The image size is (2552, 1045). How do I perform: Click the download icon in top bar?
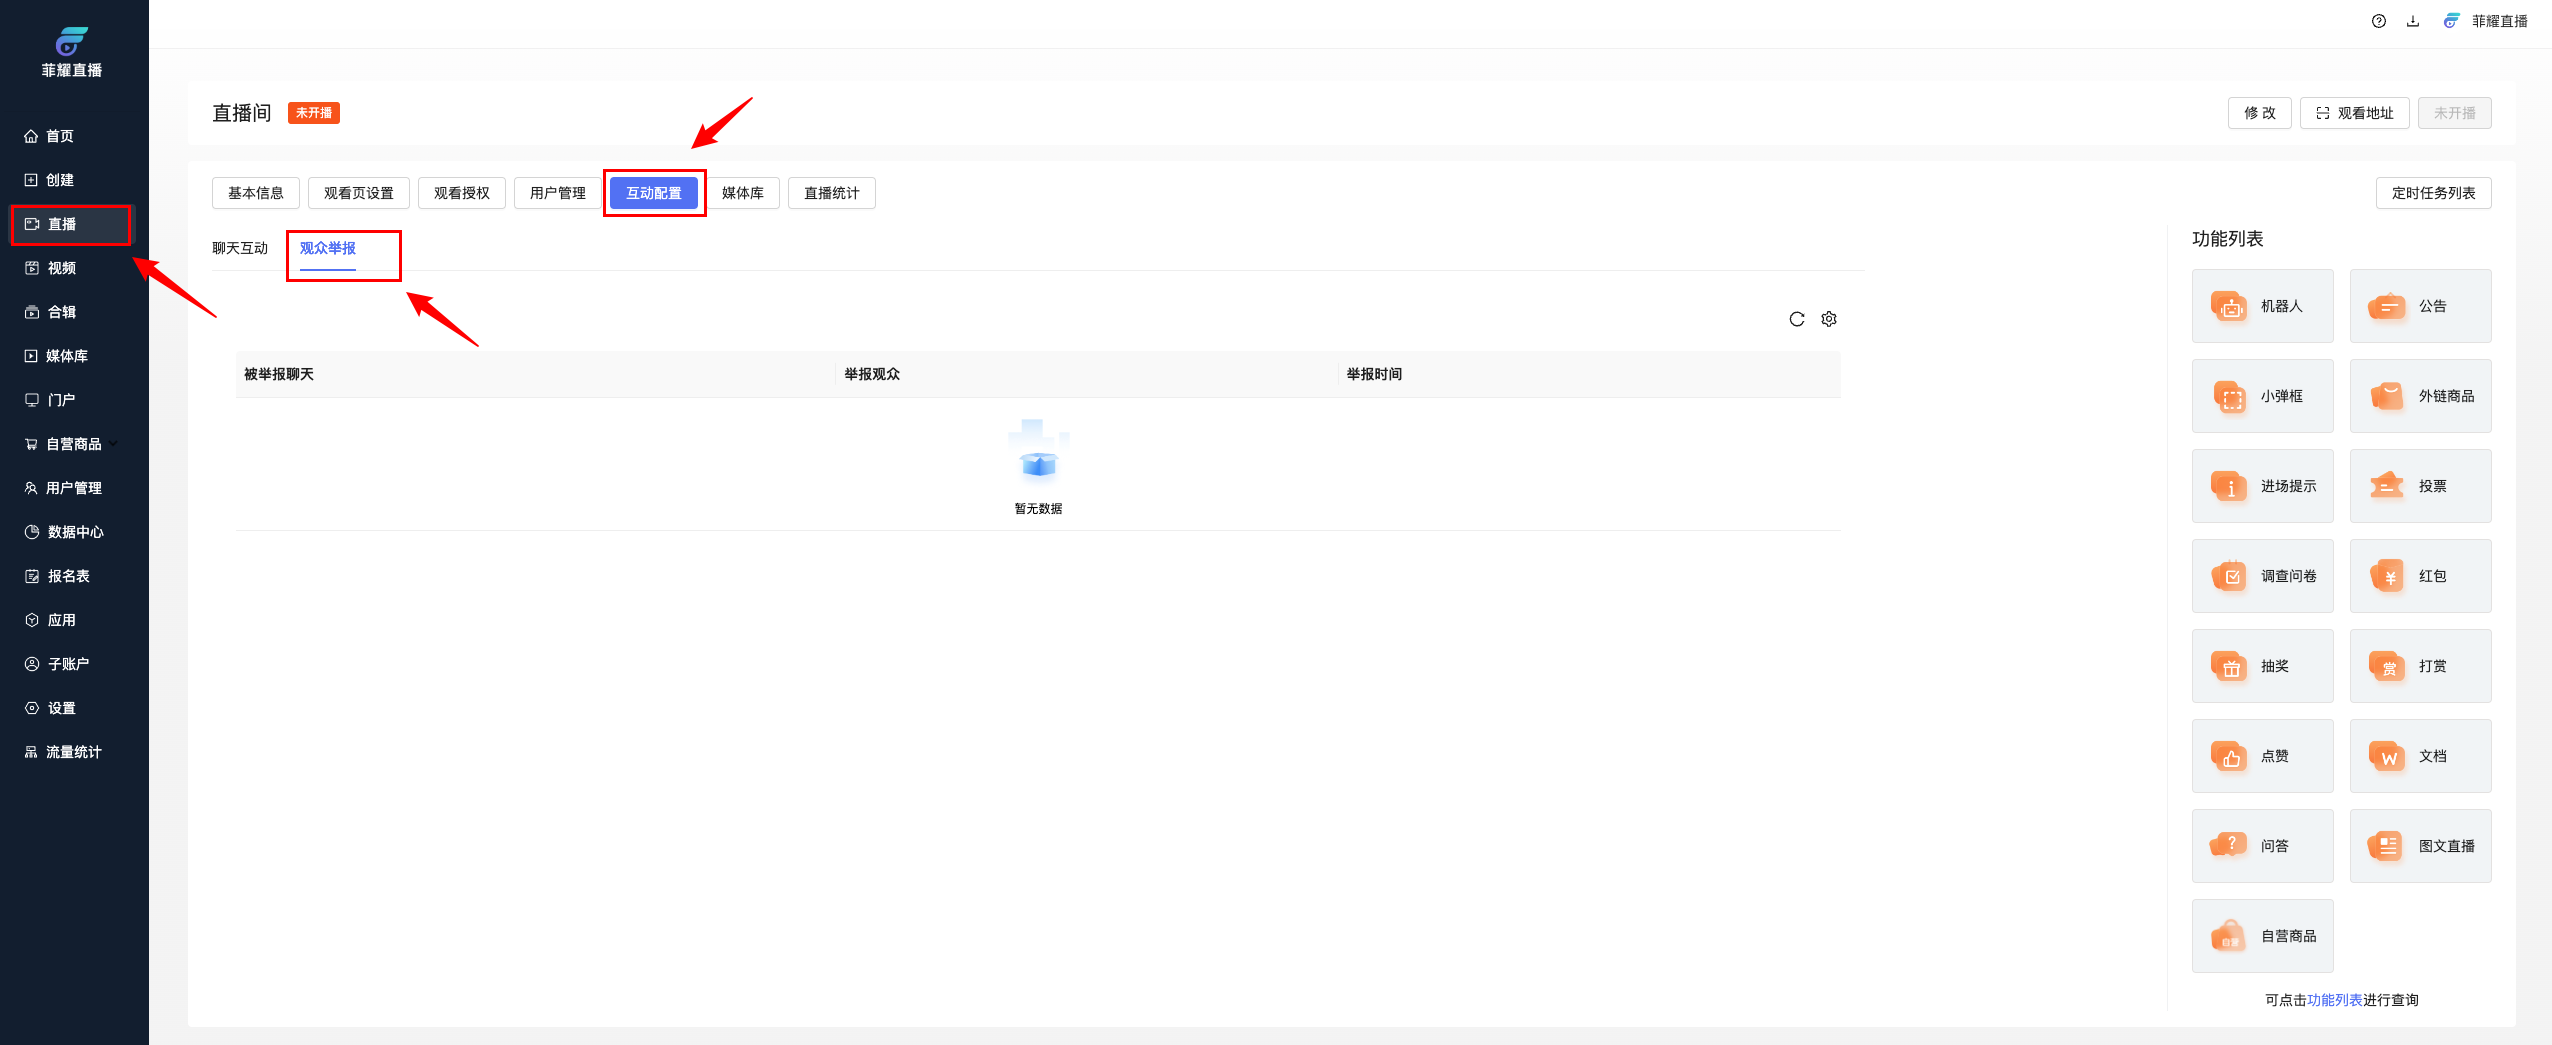[x=2412, y=21]
